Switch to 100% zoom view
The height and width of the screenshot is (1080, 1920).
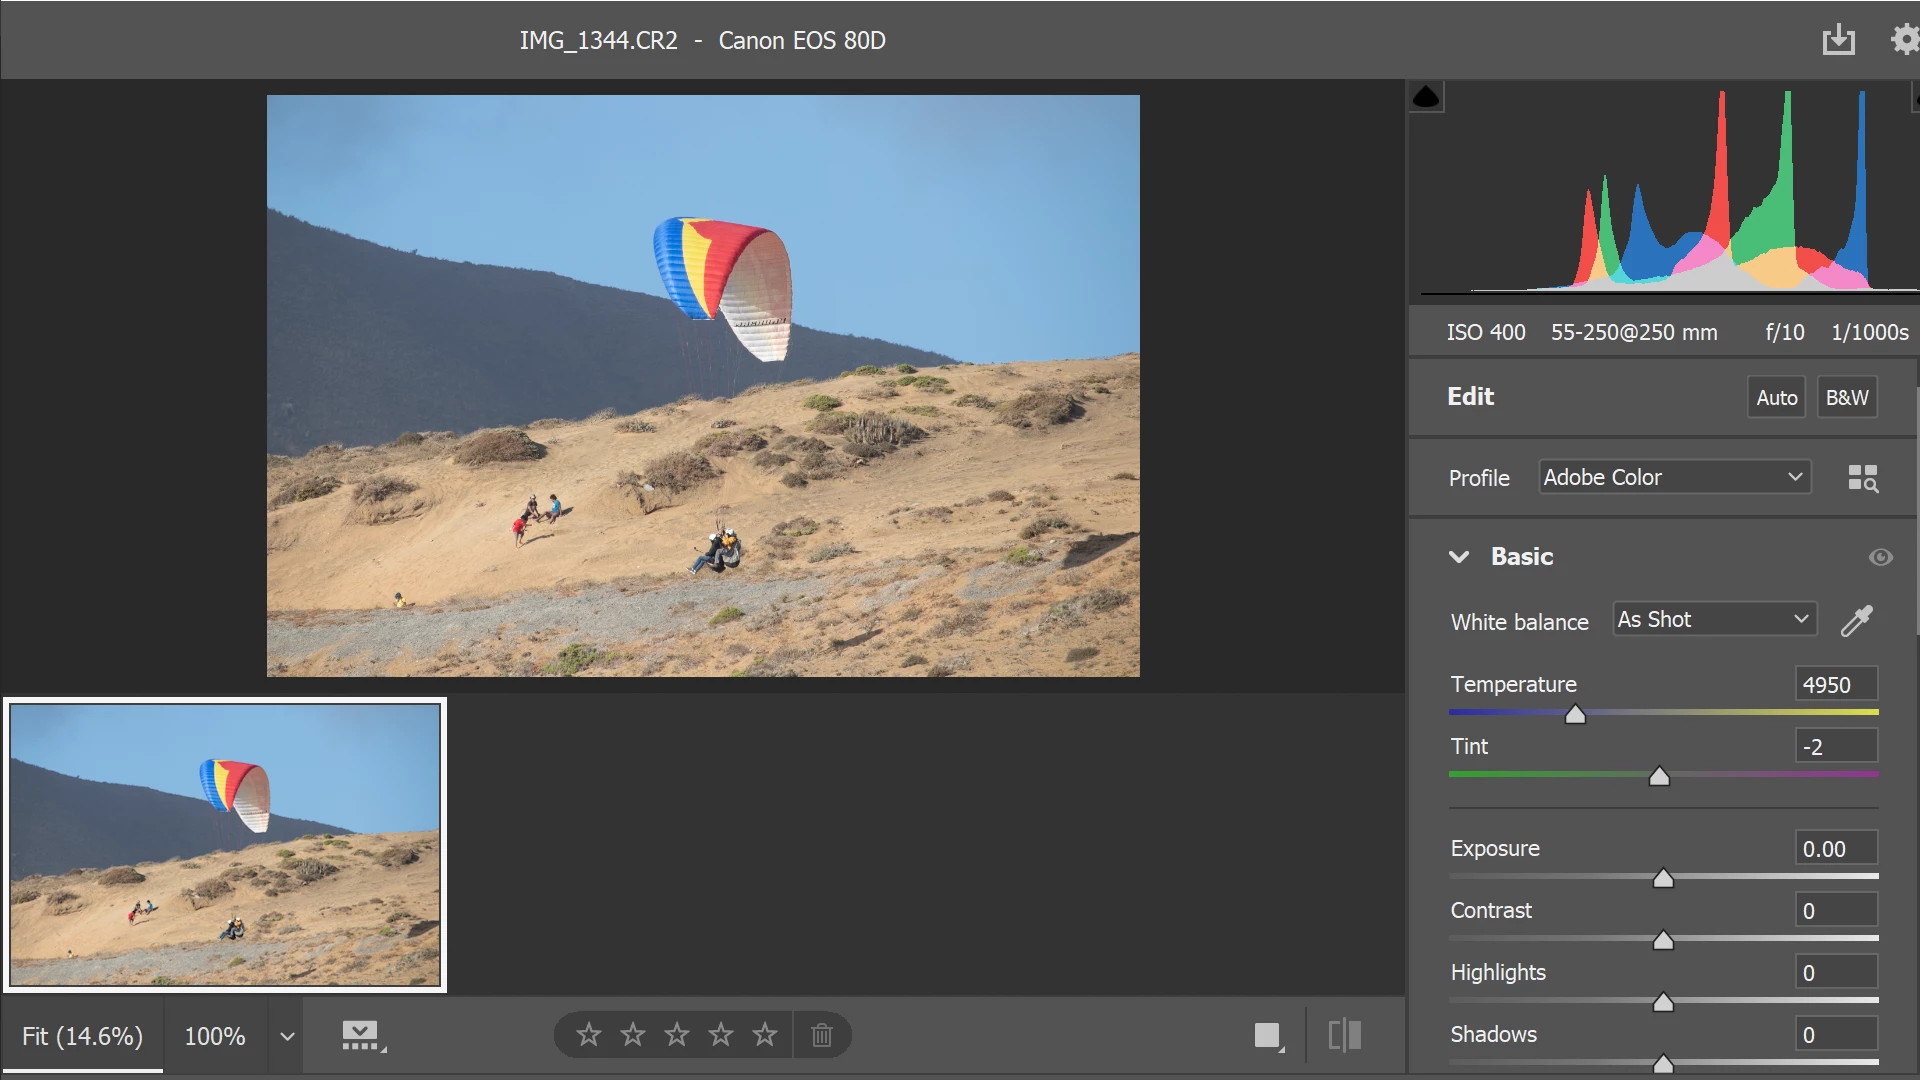click(x=215, y=1036)
